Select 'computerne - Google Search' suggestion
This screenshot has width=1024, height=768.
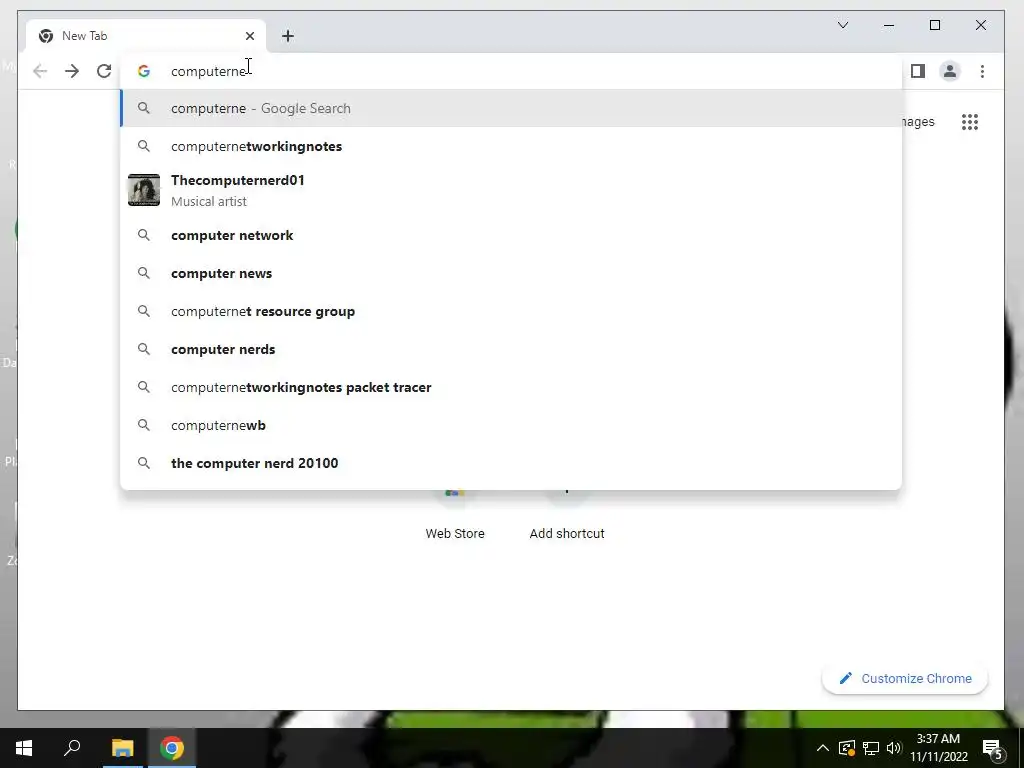[511, 108]
